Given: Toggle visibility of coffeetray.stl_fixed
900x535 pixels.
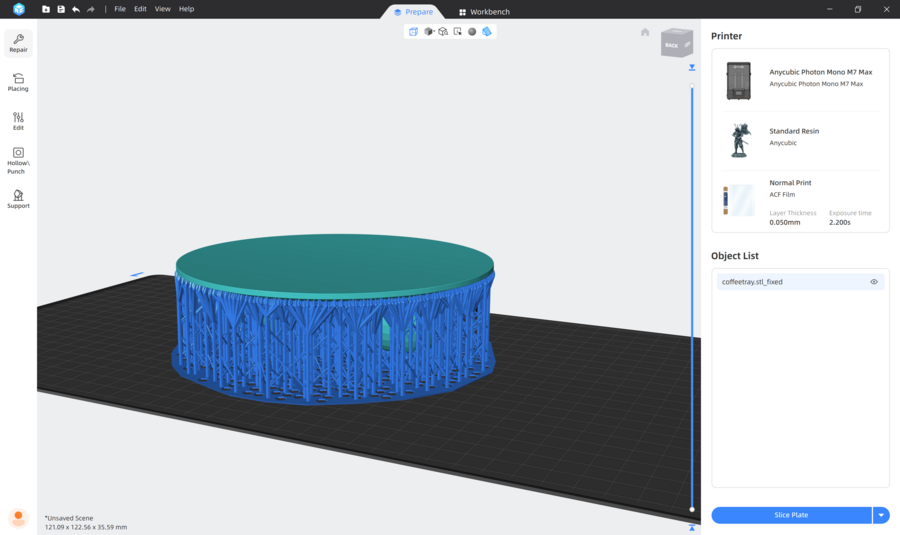Looking at the screenshot, I should pyautogui.click(x=874, y=282).
